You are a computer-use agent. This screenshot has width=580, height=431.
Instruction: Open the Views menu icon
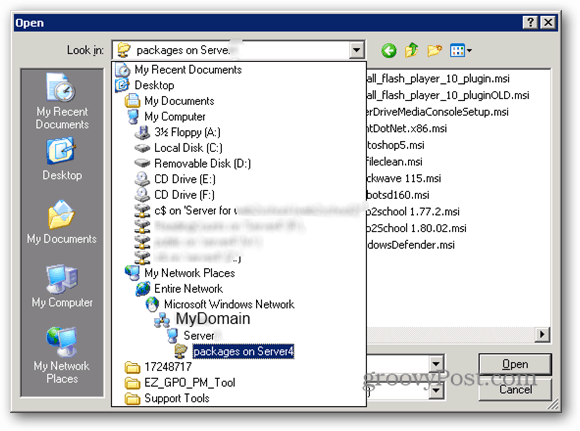click(x=461, y=50)
